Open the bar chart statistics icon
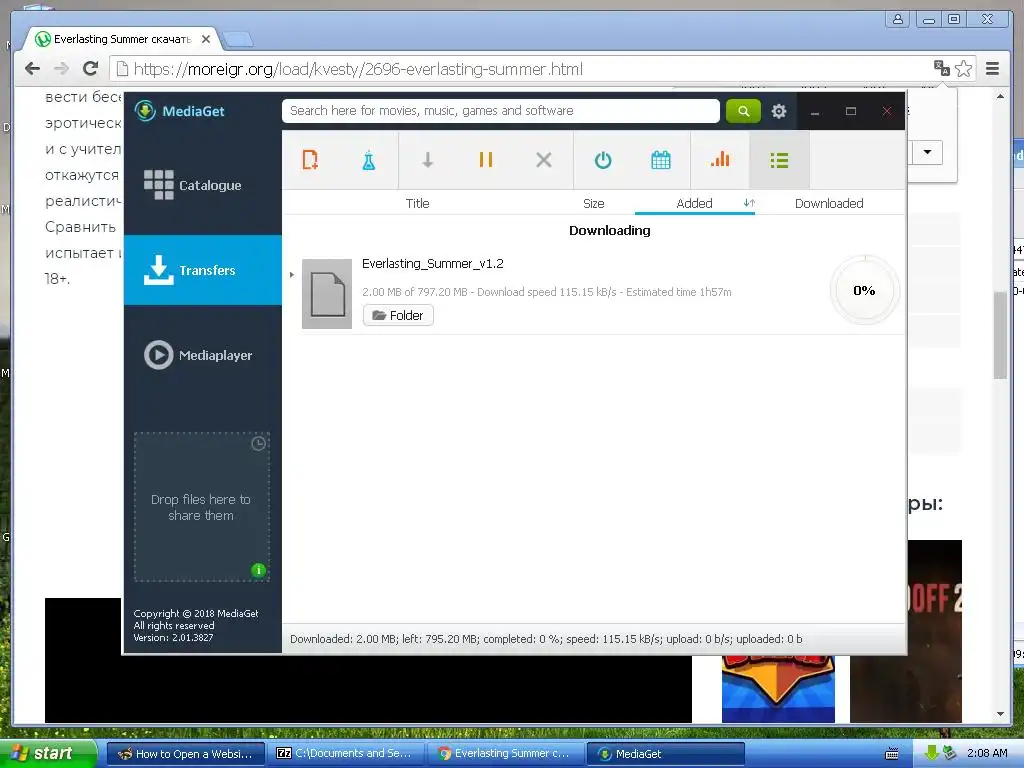This screenshot has width=1024, height=768. (720, 160)
